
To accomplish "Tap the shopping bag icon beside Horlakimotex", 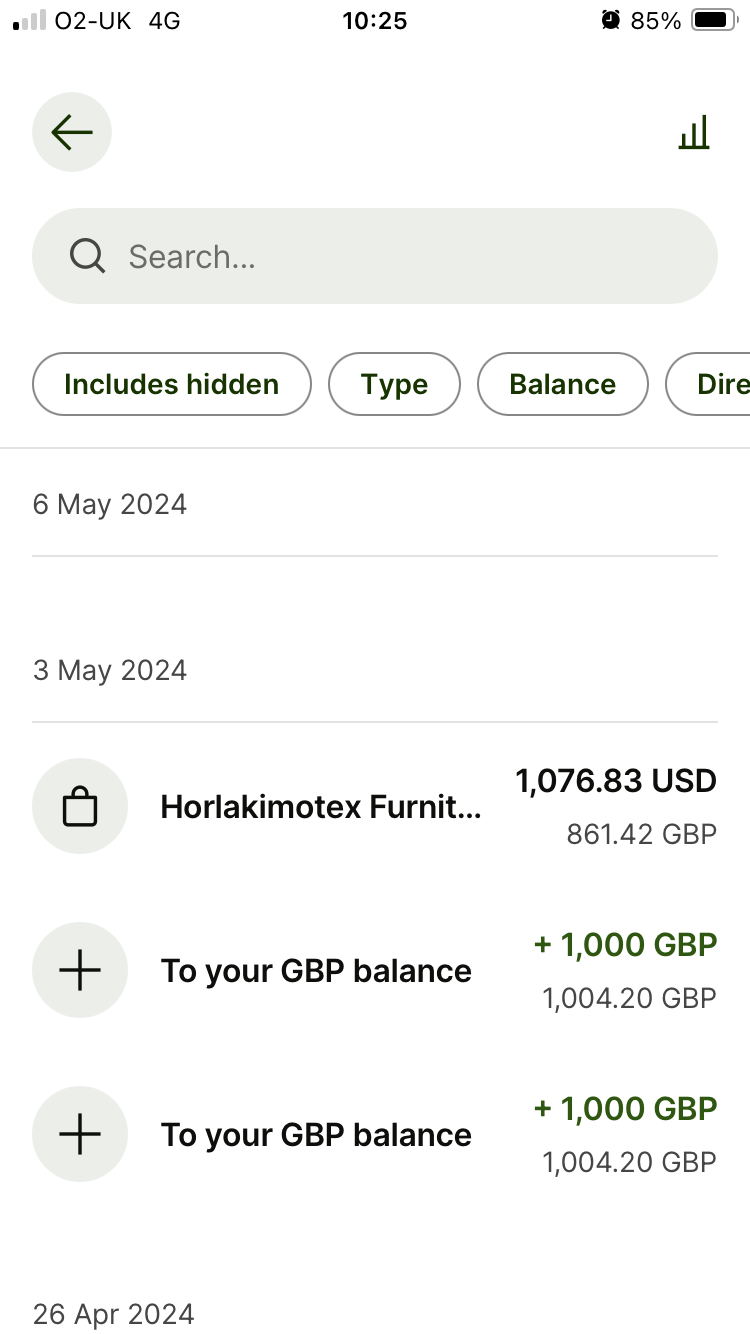I will tap(80, 806).
